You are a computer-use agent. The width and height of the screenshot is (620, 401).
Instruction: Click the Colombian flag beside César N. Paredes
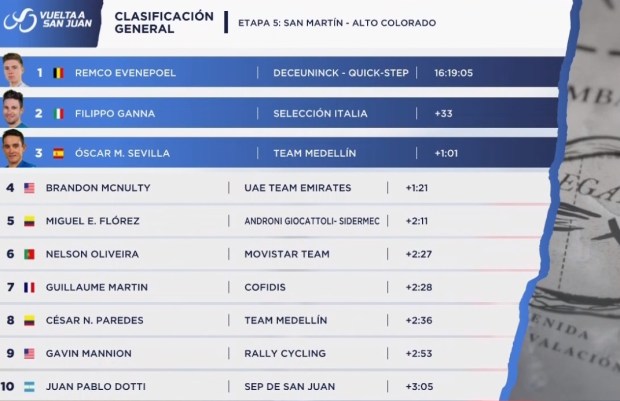[29, 320]
